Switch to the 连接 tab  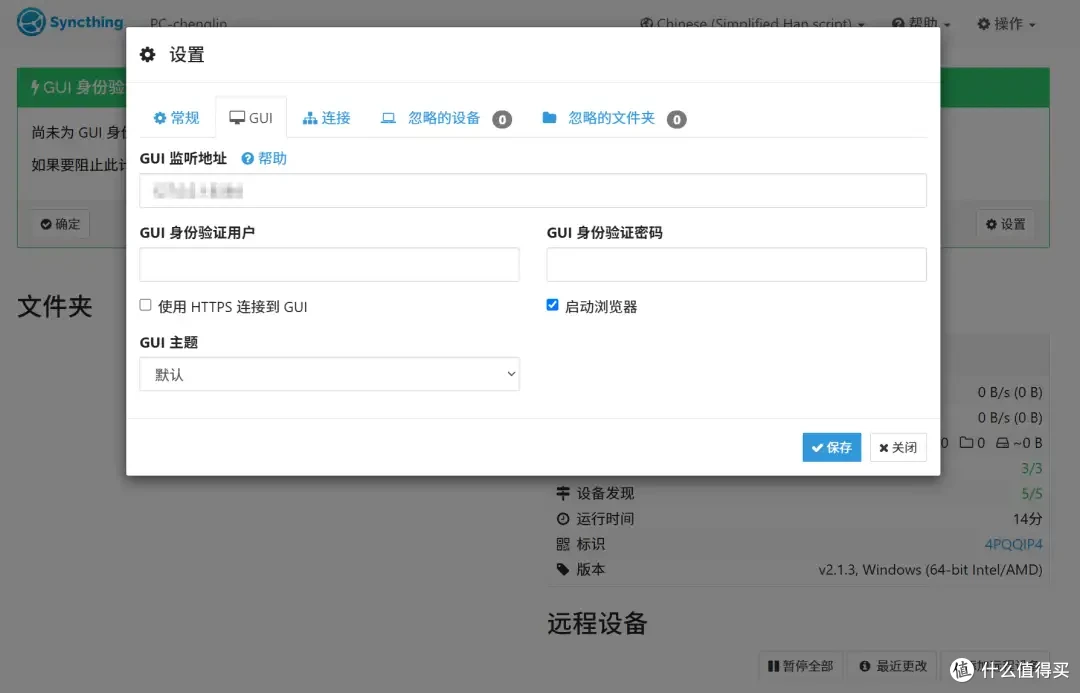326,118
